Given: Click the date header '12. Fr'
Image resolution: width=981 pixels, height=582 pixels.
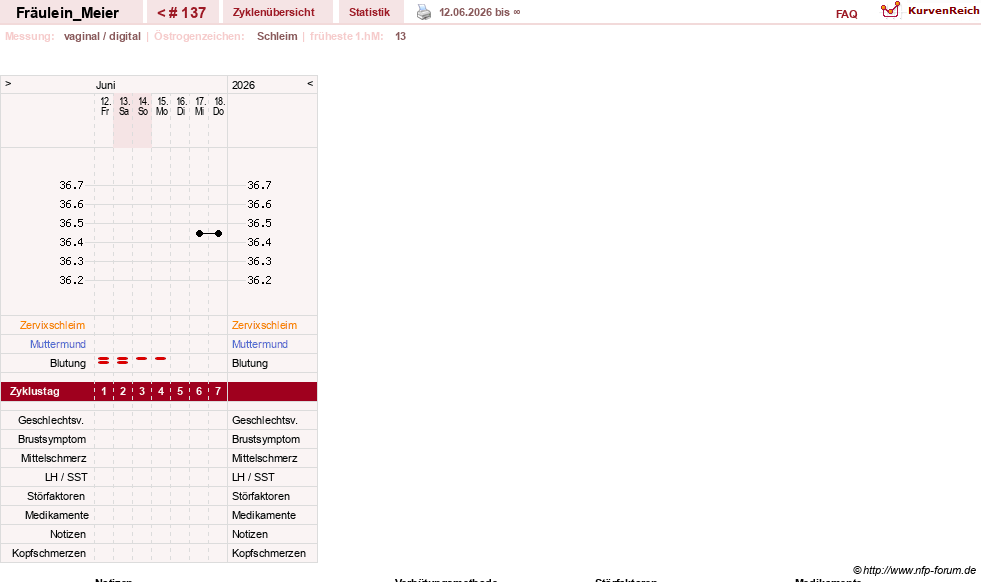Looking at the screenshot, I should click(x=105, y=106).
